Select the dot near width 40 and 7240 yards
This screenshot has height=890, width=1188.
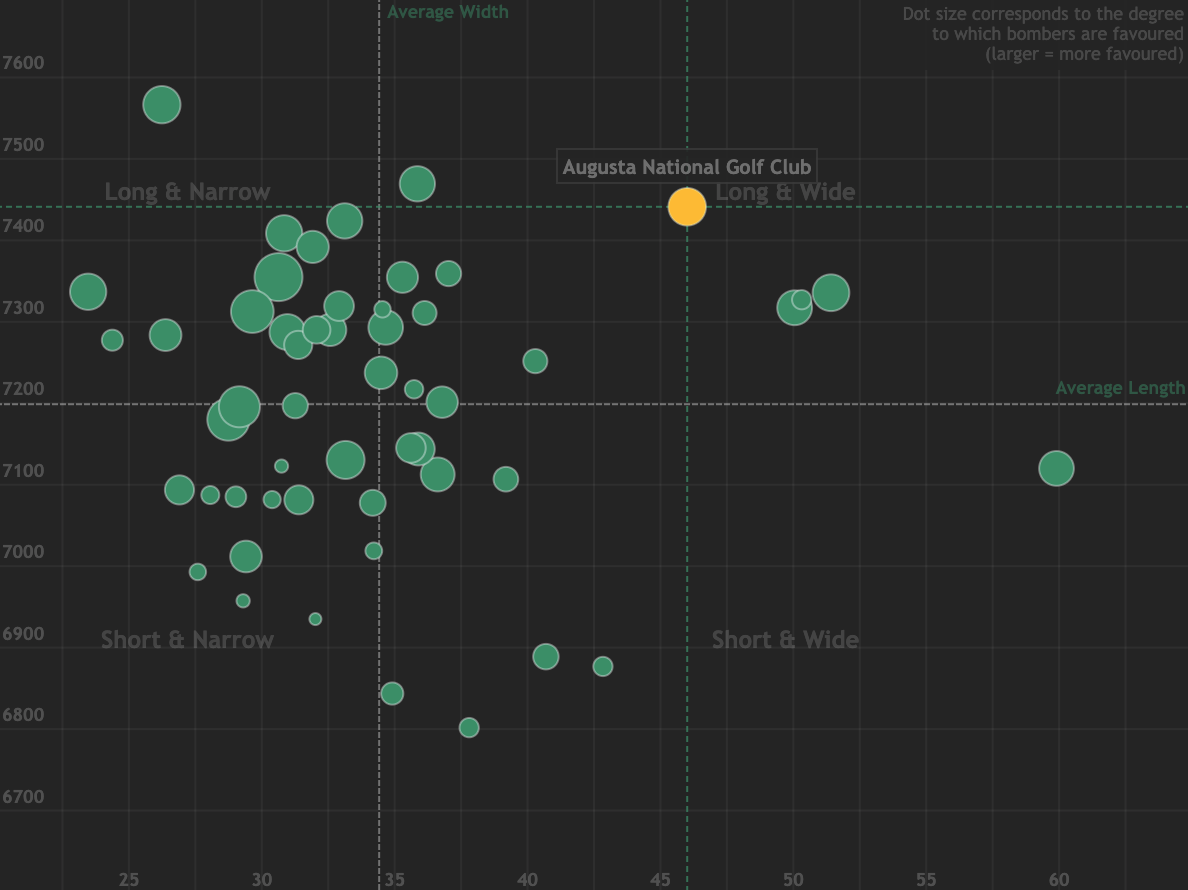[535, 361]
